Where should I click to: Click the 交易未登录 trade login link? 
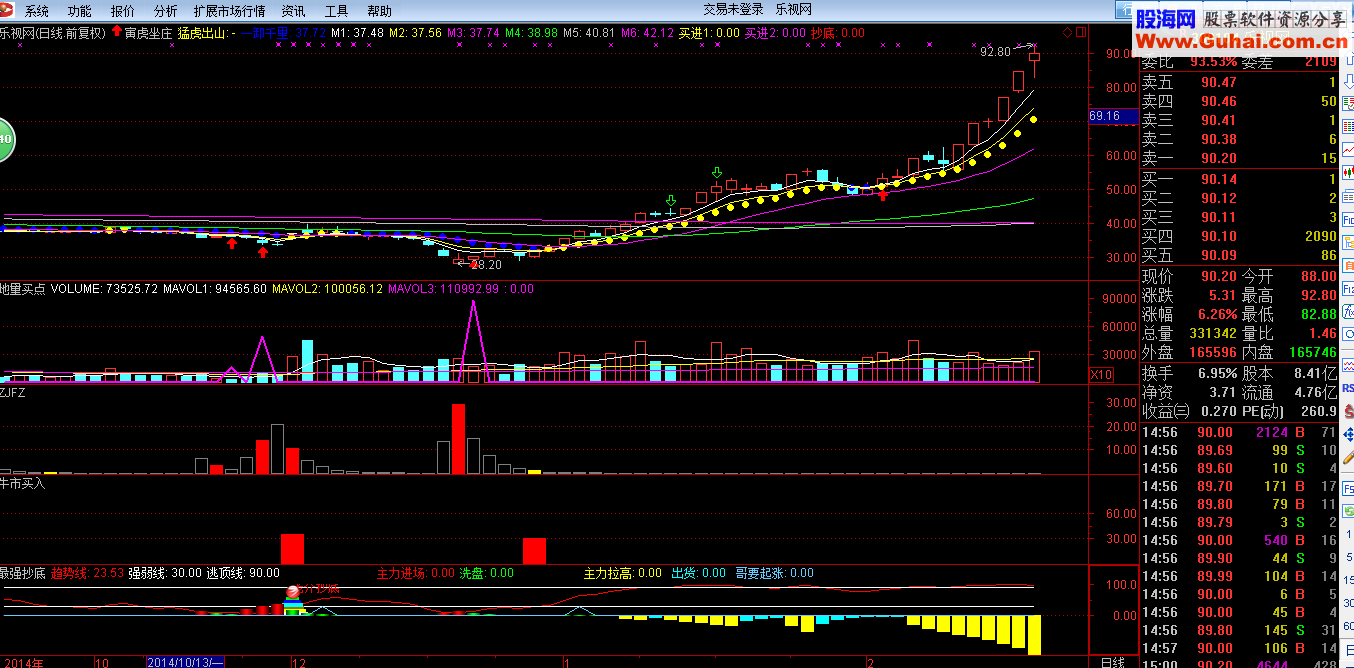[733, 10]
